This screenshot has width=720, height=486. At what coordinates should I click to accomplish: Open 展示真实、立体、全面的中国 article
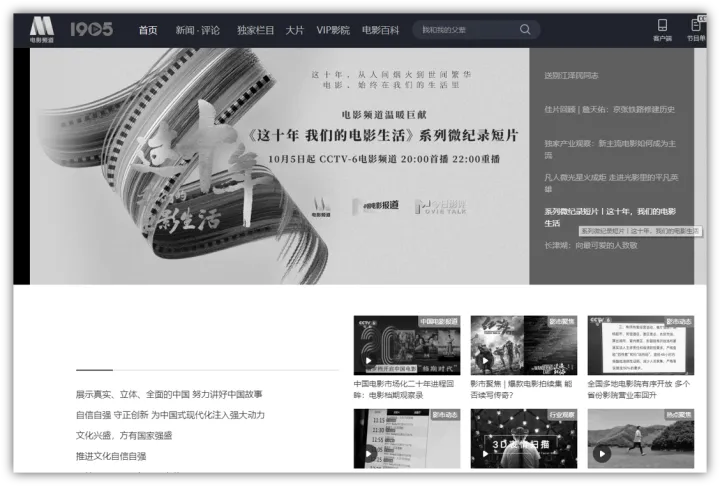point(169,394)
